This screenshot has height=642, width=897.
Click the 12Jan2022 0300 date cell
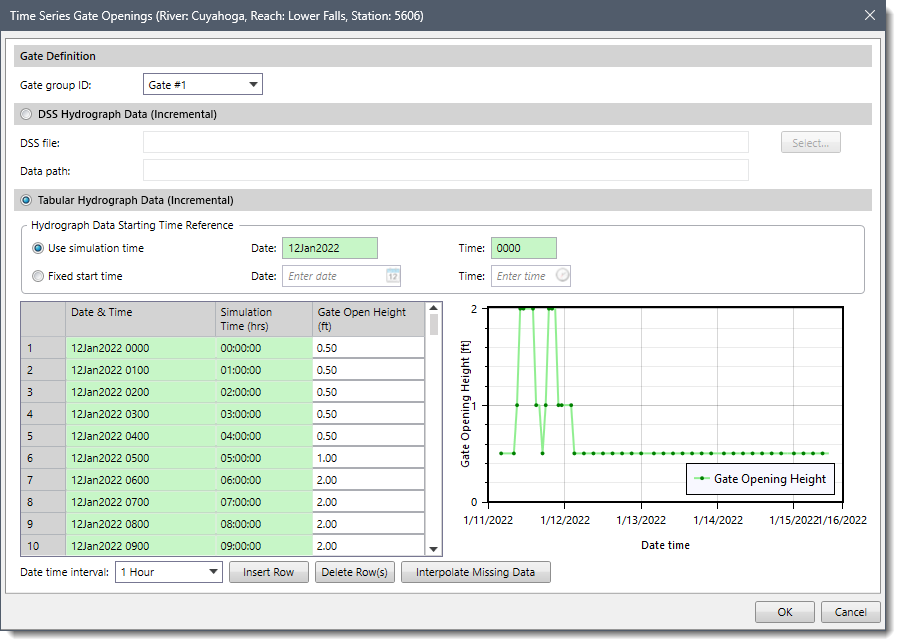click(x=141, y=414)
